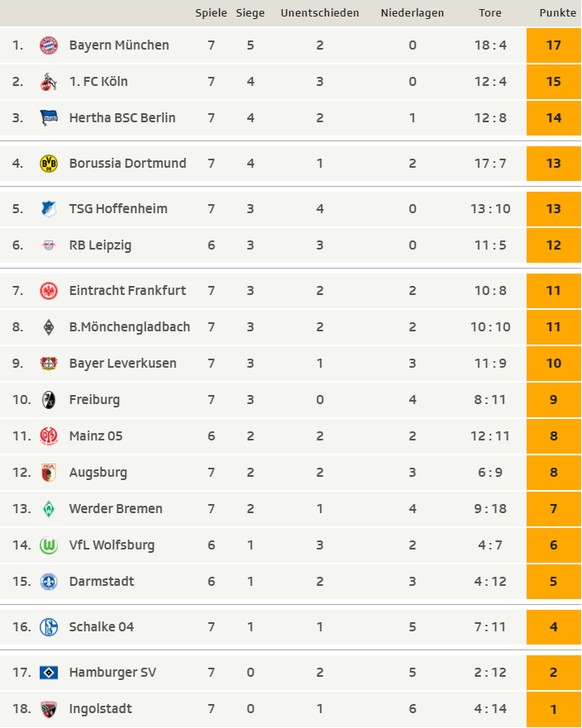Click the Tore column header
Viewport: 582px width, 728px height.
[490, 13]
